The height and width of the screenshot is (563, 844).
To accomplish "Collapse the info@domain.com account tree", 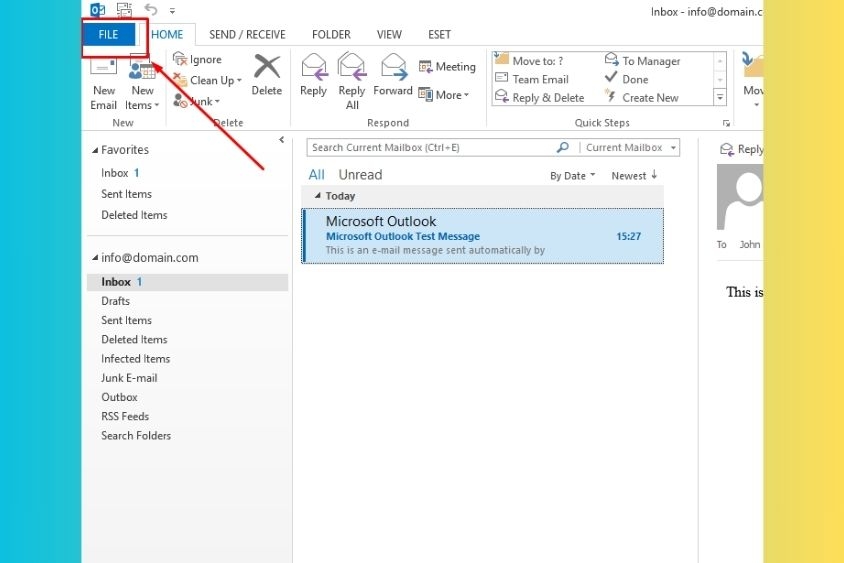I will coord(95,258).
